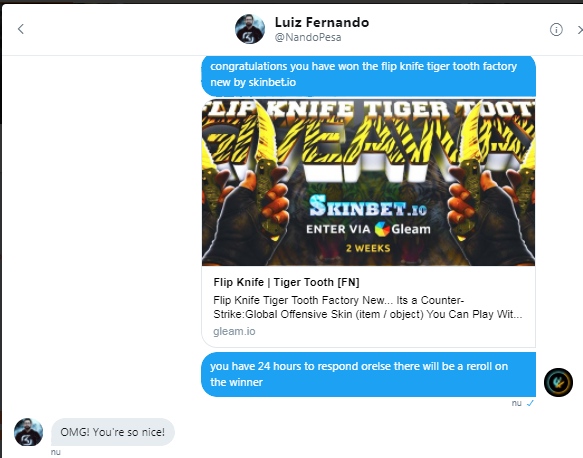The width and height of the screenshot is (583, 458).
Task: Click the 'nu' timestamp under the reply
Action: coord(56,452)
